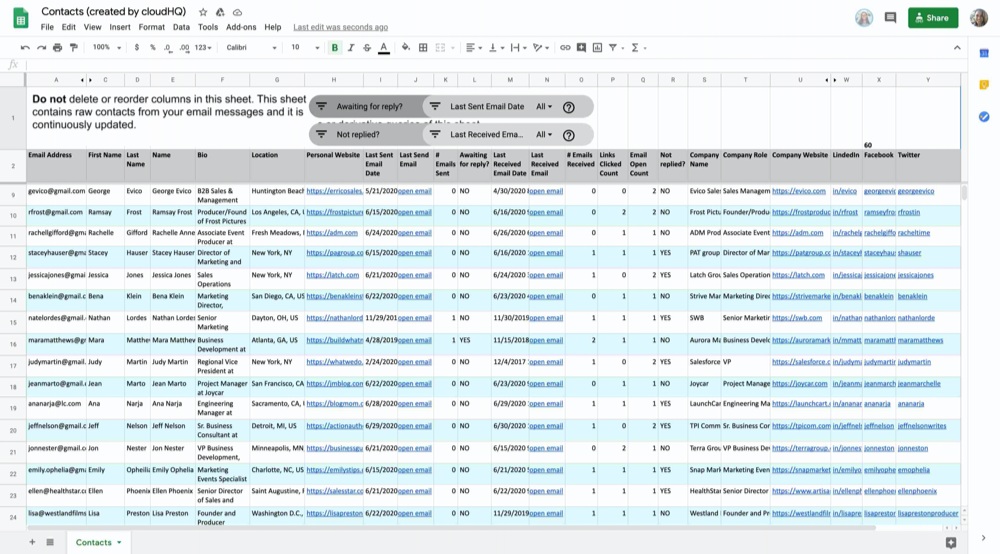
Task: Select column H header
Action: tap(334, 80)
